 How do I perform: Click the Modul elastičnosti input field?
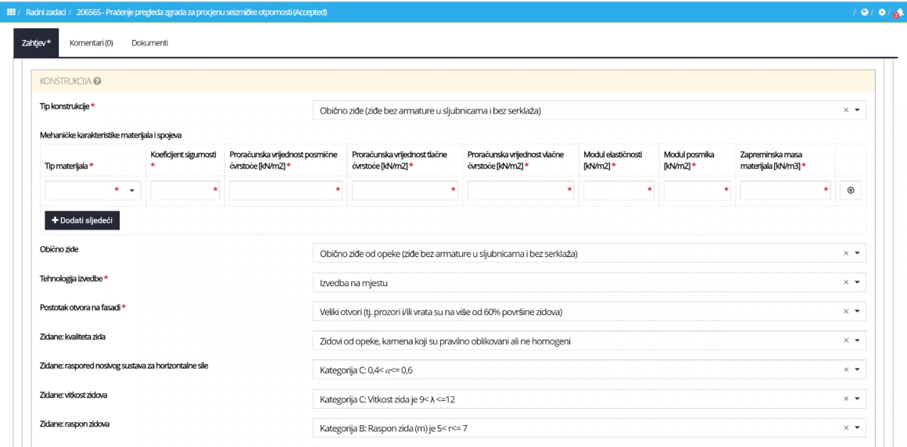(x=619, y=190)
